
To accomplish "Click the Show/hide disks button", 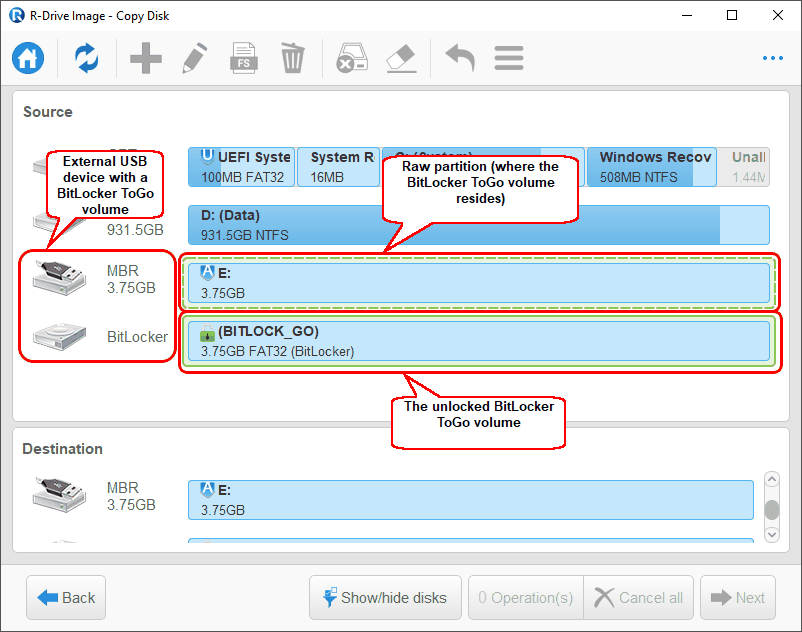I will pyautogui.click(x=385, y=597).
